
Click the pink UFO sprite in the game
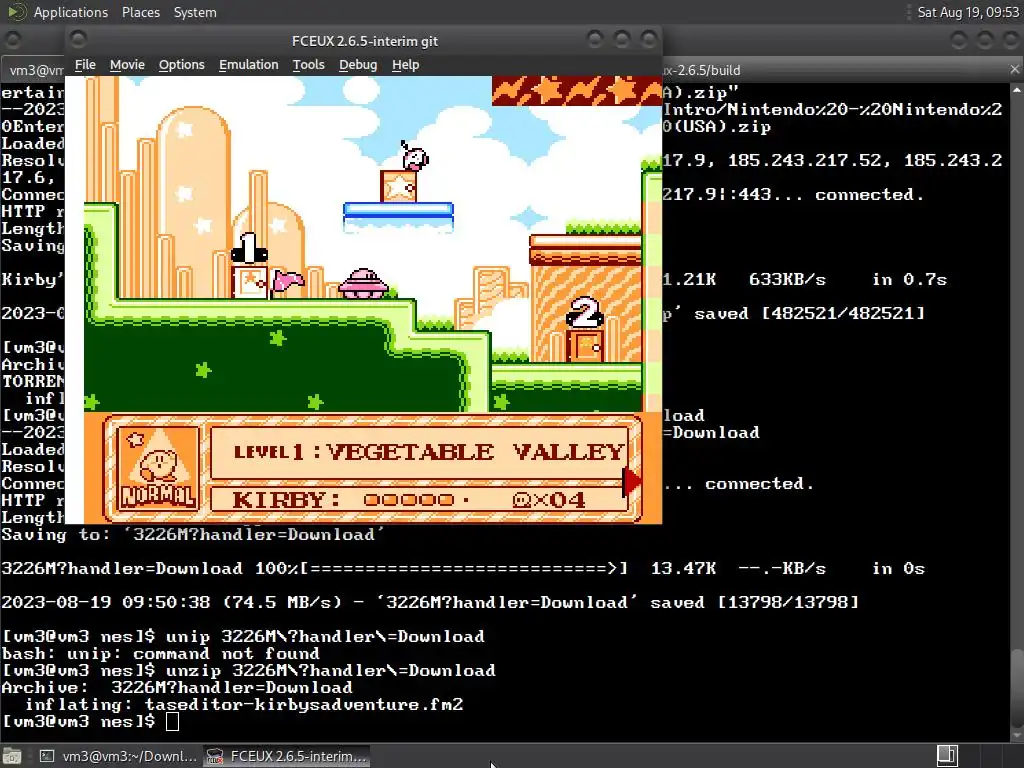point(364,284)
